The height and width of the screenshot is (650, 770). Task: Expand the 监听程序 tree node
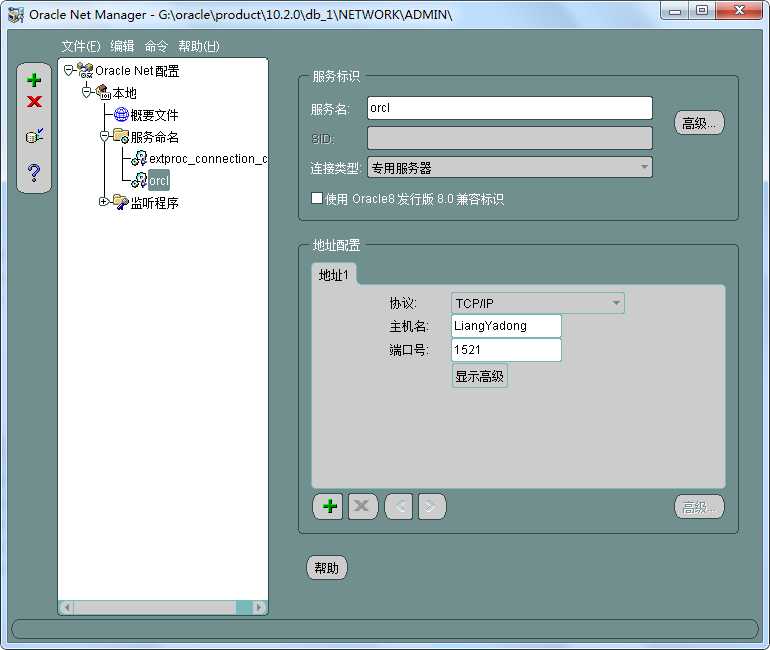pyautogui.click(x=104, y=201)
